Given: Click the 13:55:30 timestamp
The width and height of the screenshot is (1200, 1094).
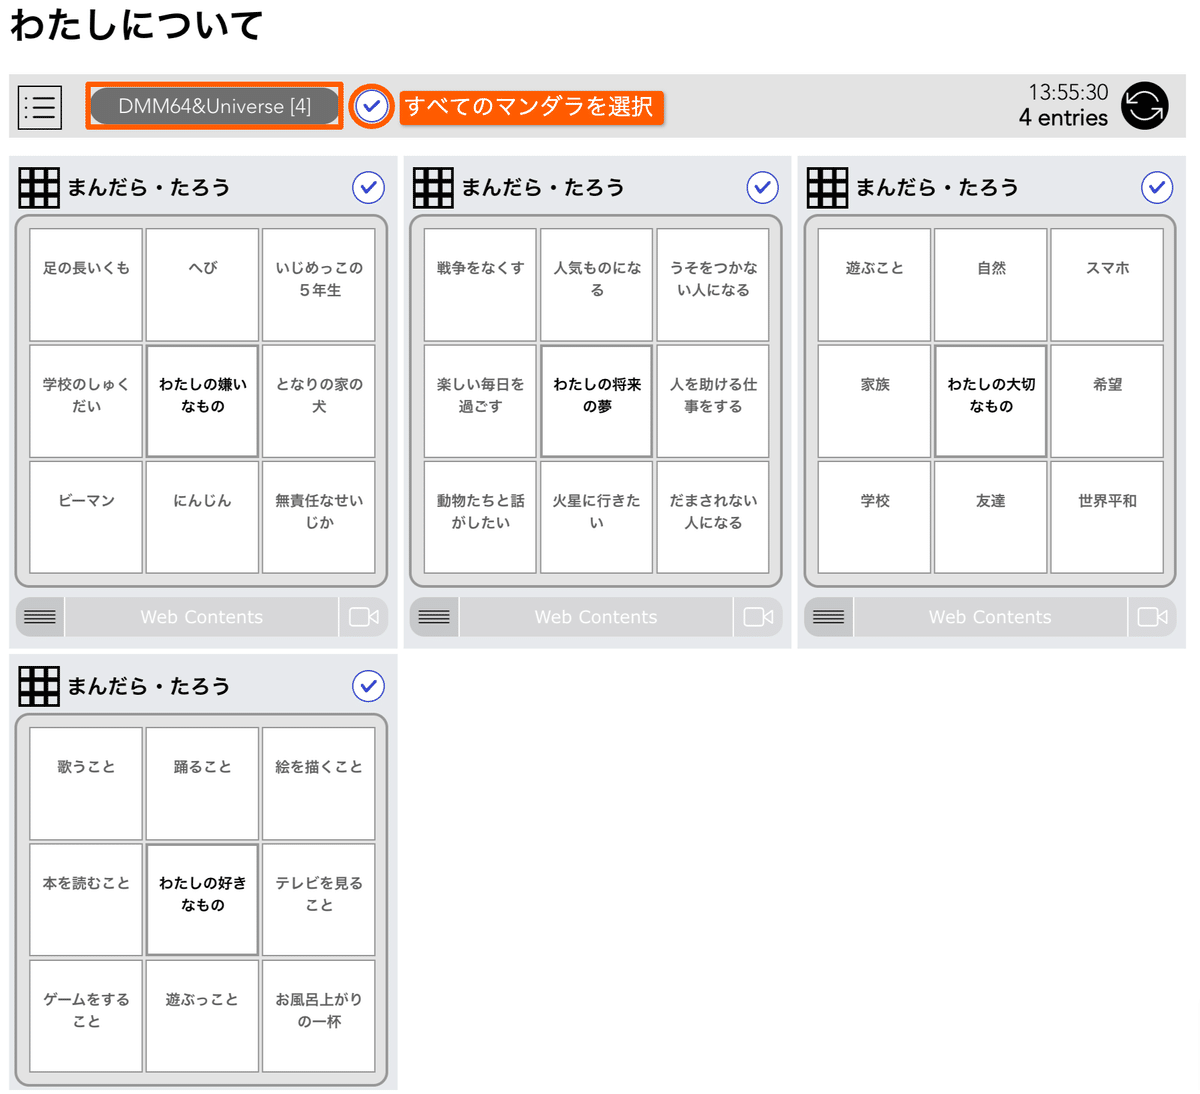Looking at the screenshot, I should tap(1068, 92).
